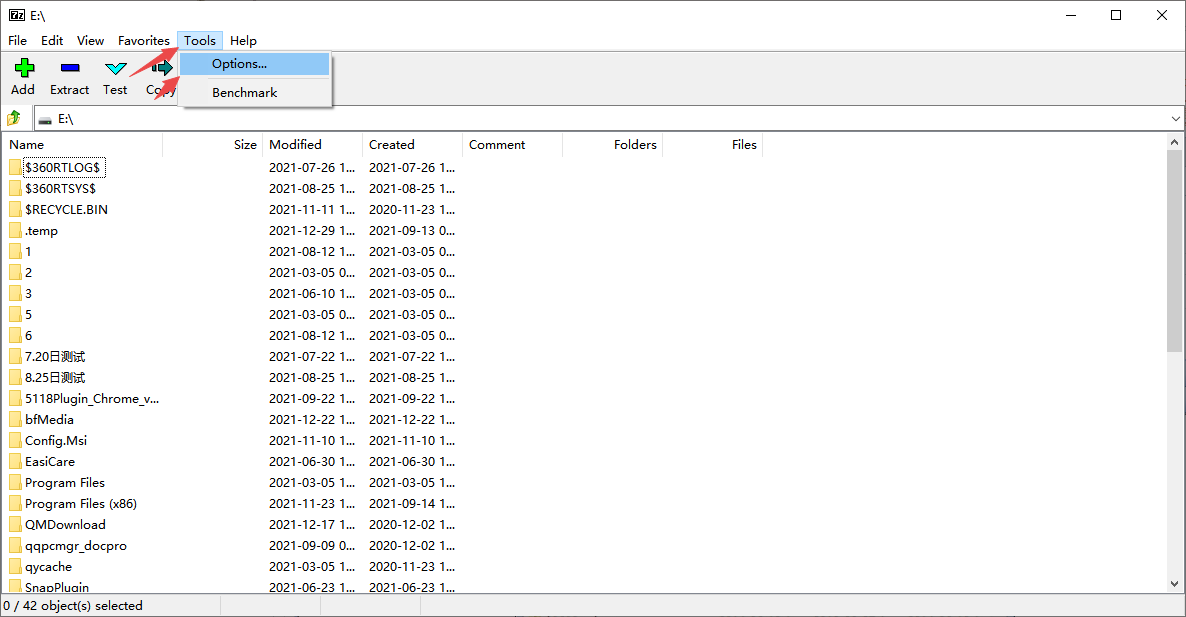This screenshot has width=1186, height=617.
Task: Click the drive icon beside E:\ in address bar
Action: 46,118
